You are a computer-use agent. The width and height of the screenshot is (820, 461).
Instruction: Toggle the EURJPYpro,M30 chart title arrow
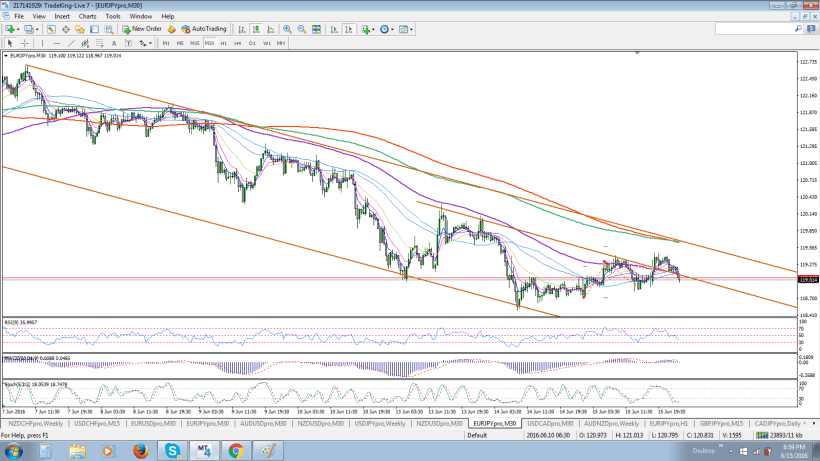coord(6,55)
